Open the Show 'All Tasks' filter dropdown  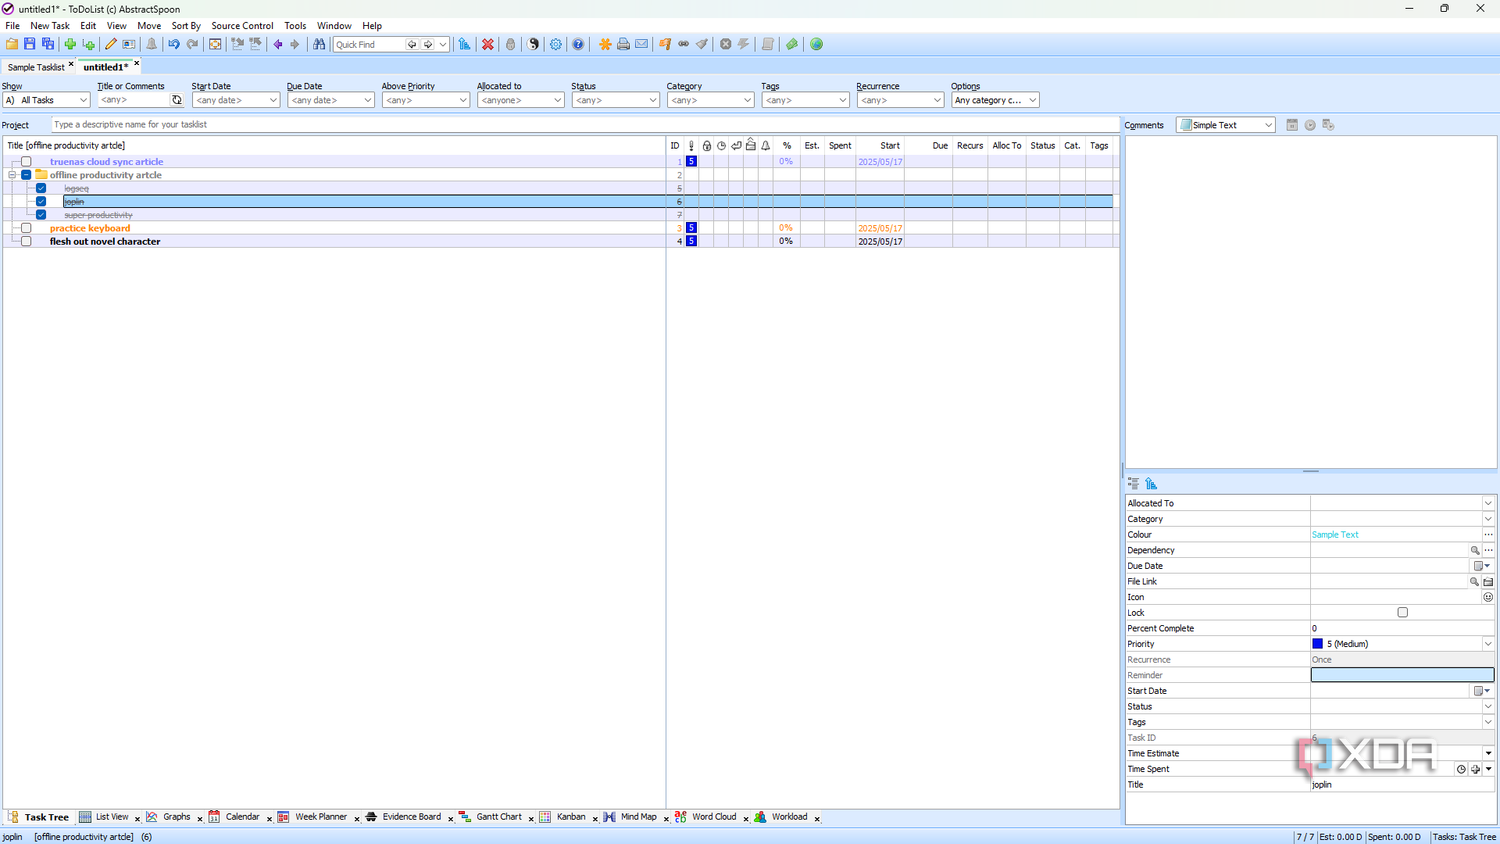(46, 100)
